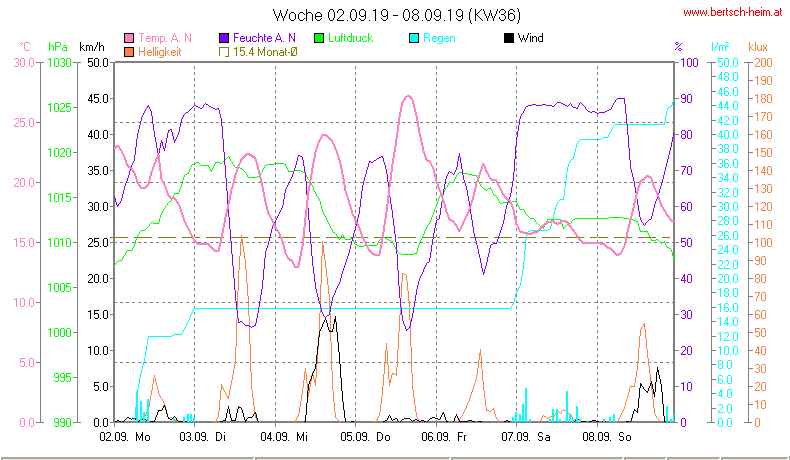Viewport: 790px width, 460px height.
Task: Click the 160 klux axis value
Action: pyautogui.click(x=763, y=135)
